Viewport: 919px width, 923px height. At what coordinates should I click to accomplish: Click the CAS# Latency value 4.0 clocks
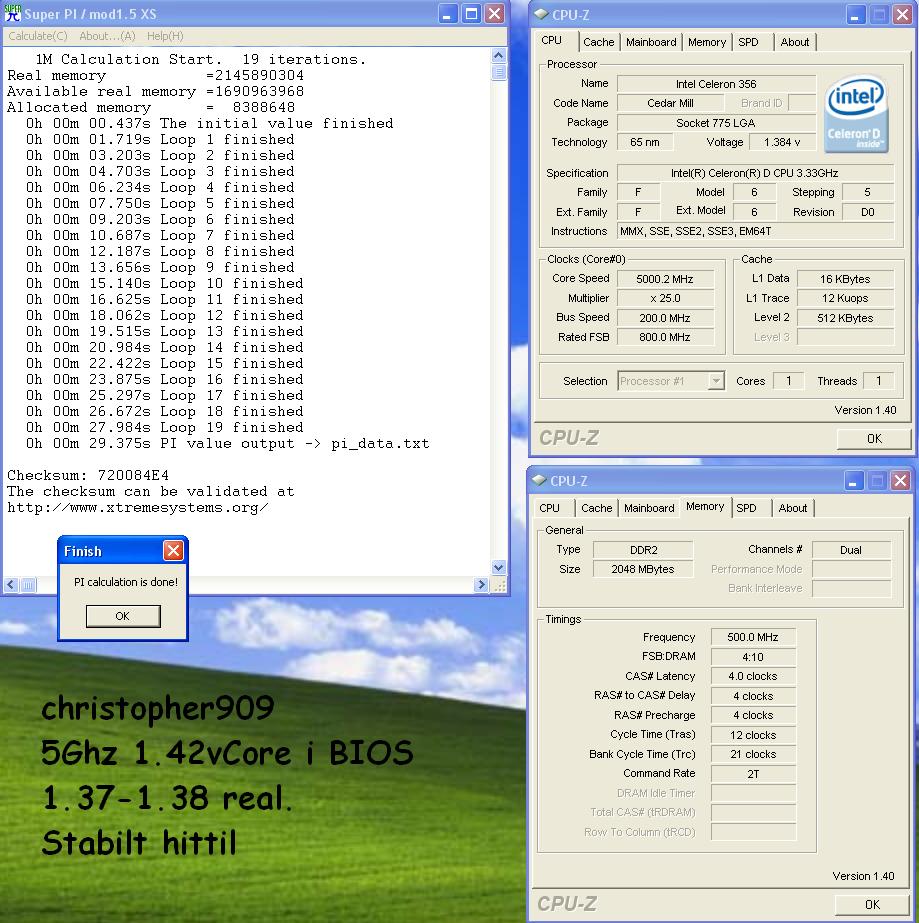tap(753, 676)
